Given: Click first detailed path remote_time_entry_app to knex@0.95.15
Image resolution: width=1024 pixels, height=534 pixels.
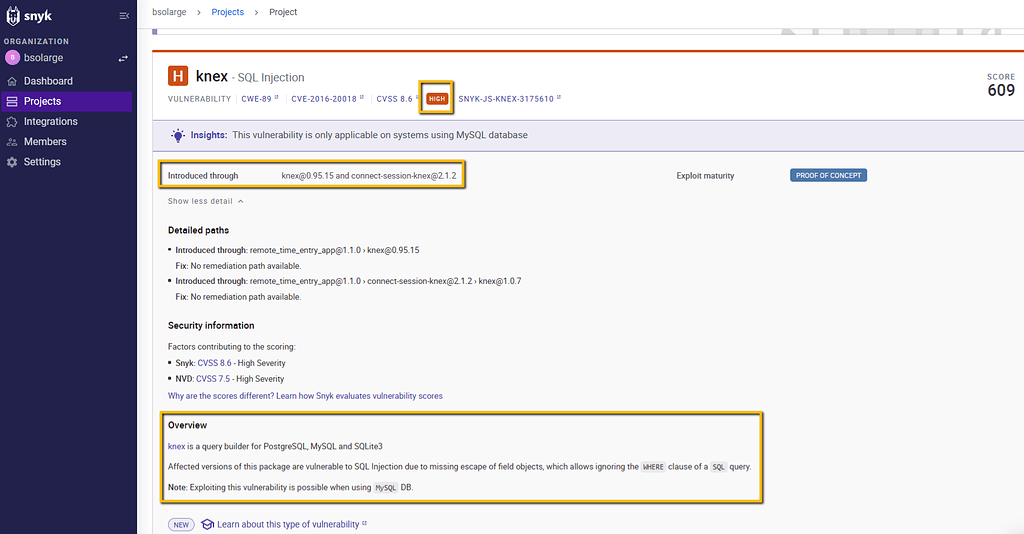Looking at the screenshot, I should pyautogui.click(x=334, y=250).
